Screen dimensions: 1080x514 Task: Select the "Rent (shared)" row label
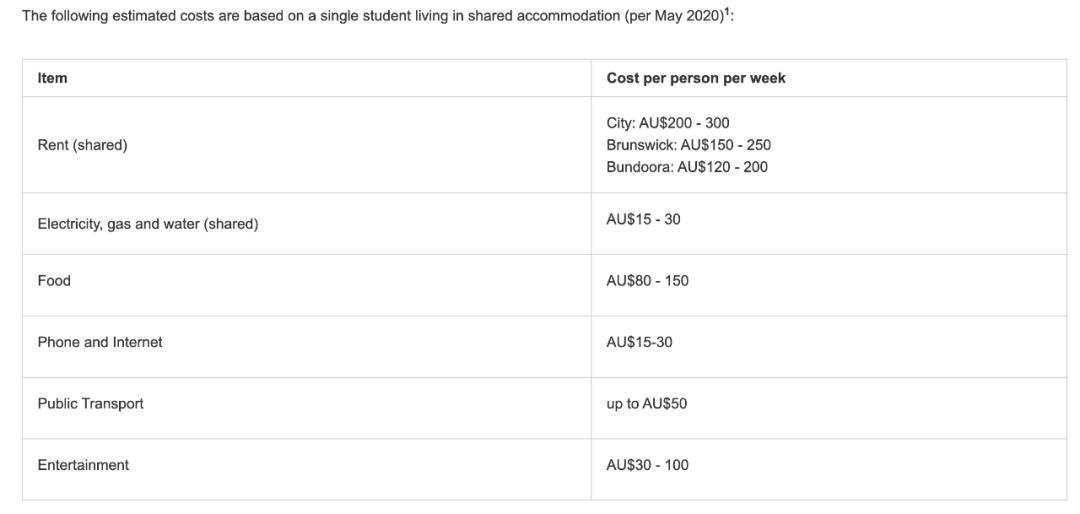click(82, 145)
